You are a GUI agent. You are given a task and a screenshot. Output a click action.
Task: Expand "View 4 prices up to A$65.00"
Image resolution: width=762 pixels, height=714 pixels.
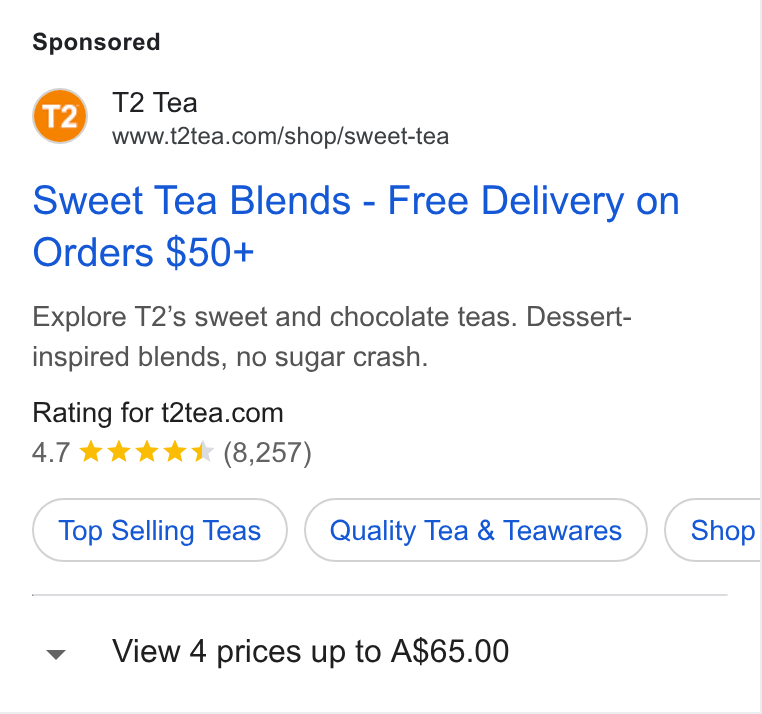pyautogui.click(x=311, y=651)
